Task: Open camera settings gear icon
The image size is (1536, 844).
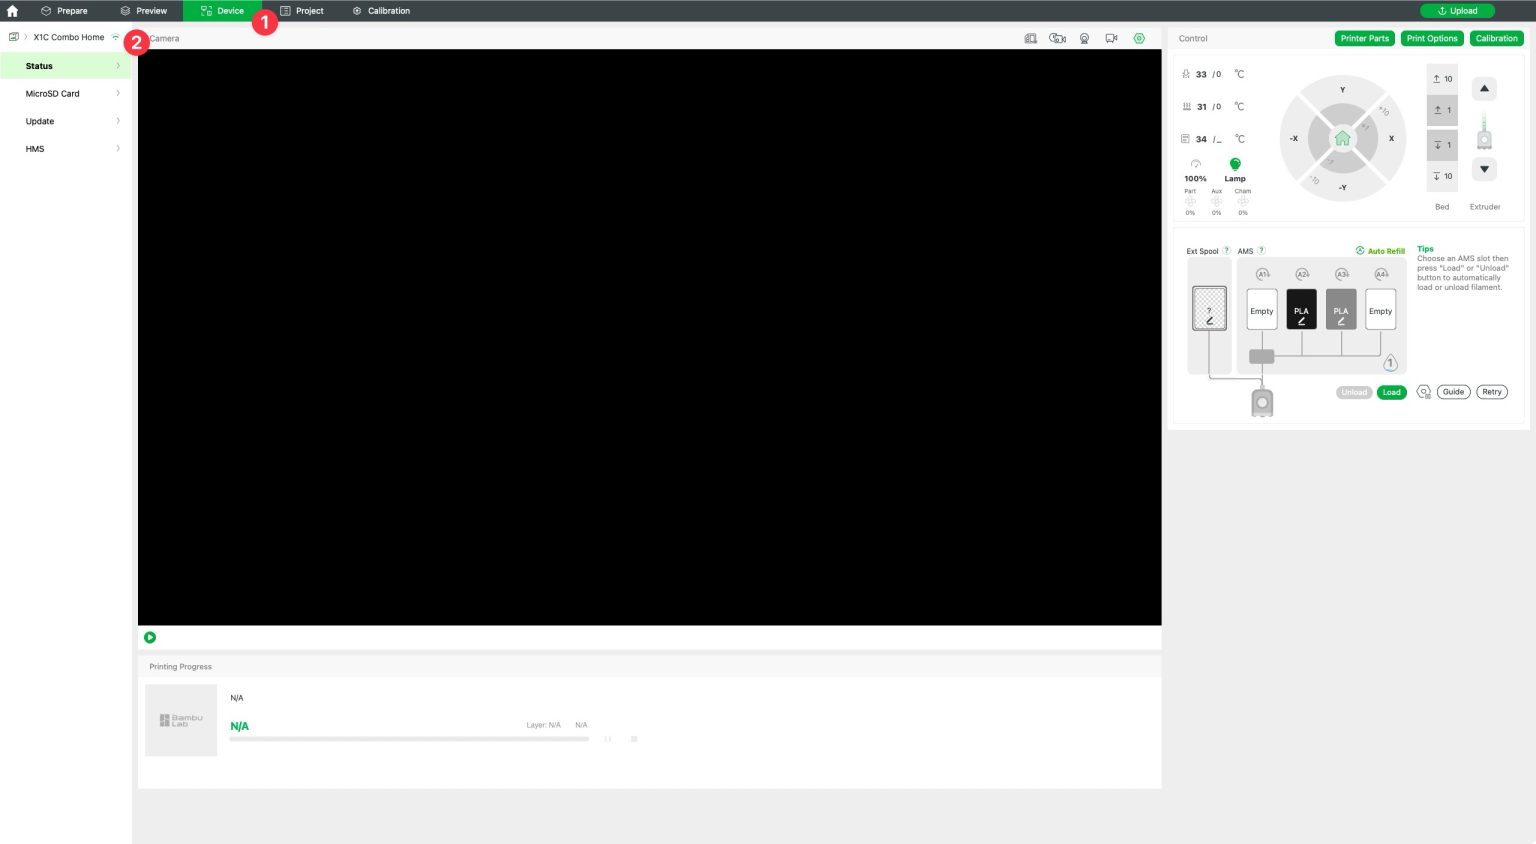Action: click(1139, 38)
